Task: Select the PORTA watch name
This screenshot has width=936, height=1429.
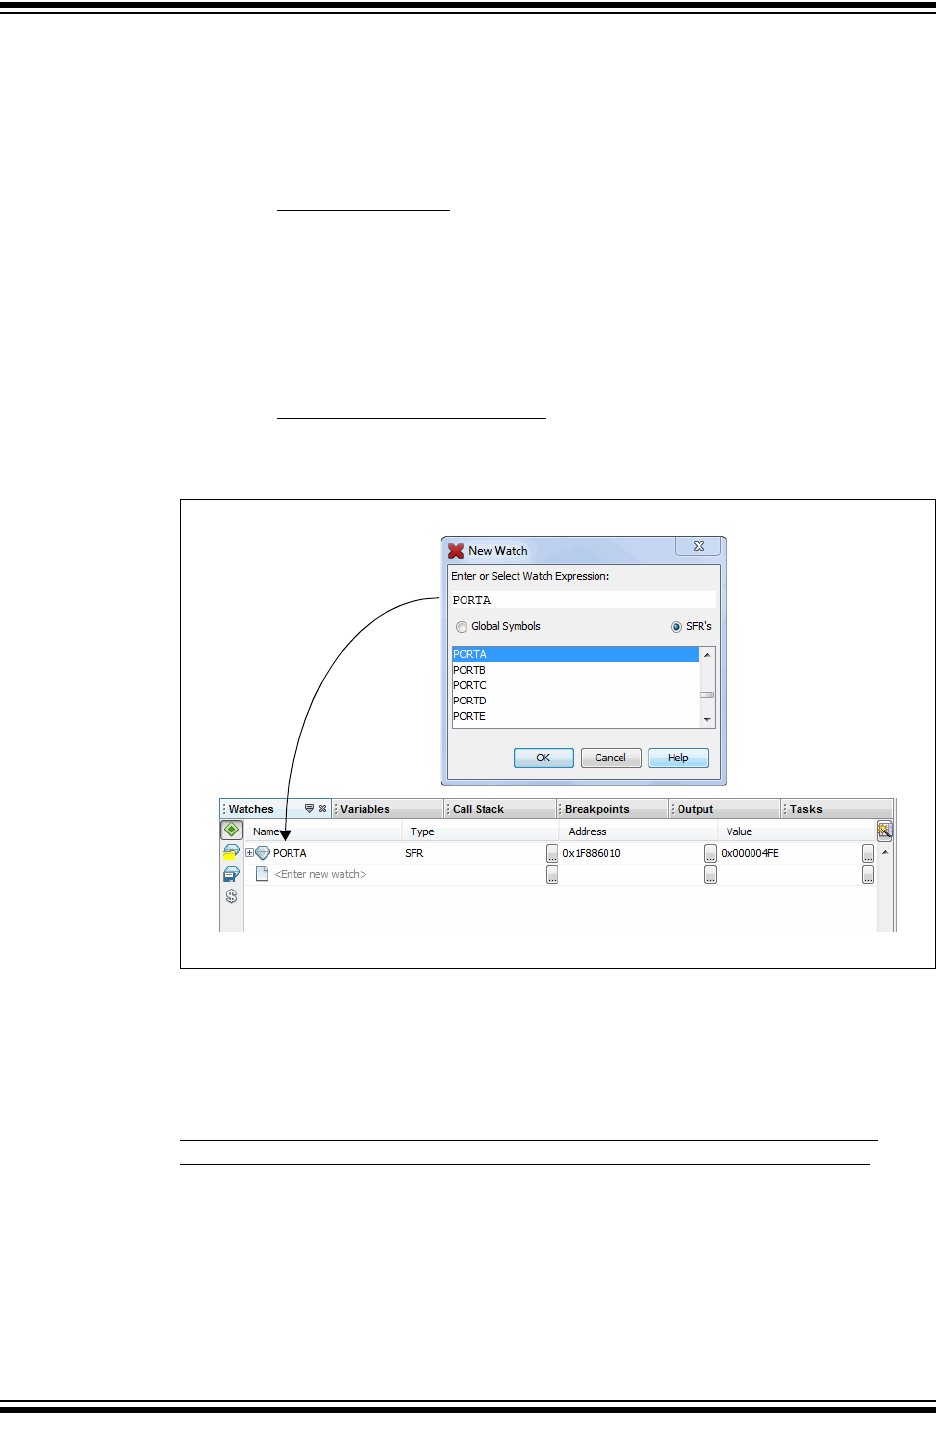Action: (x=290, y=853)
